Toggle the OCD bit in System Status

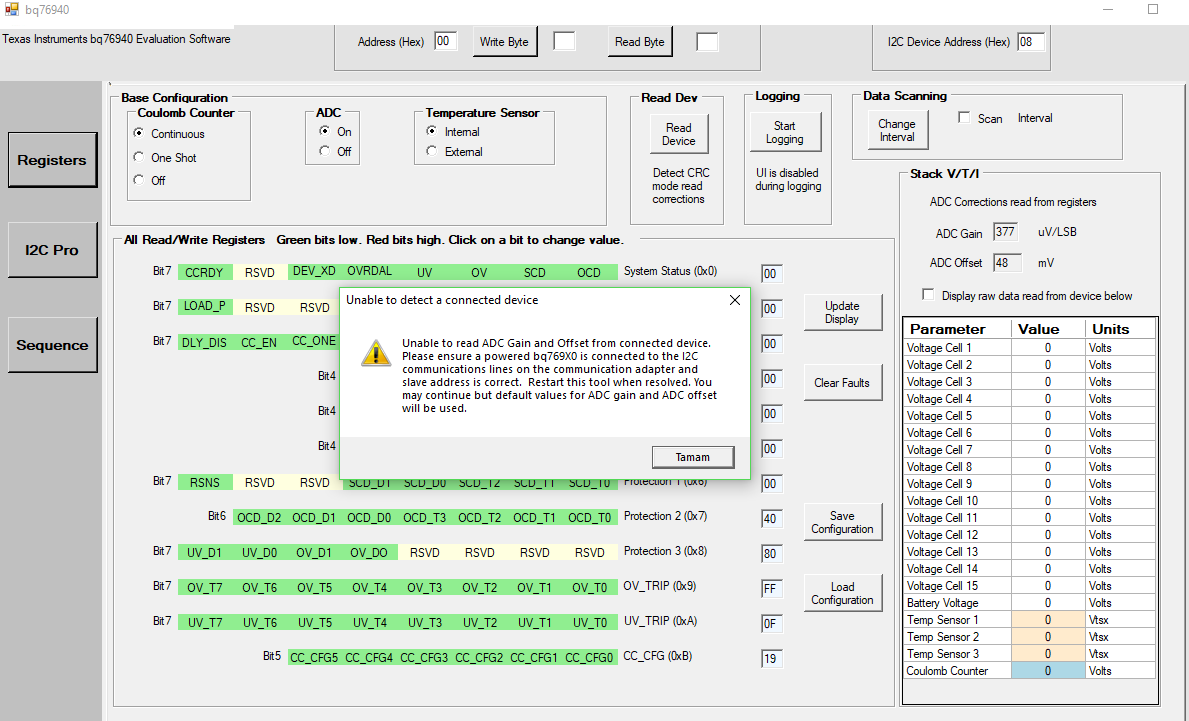pyautogui.click(x=589, y=272)
